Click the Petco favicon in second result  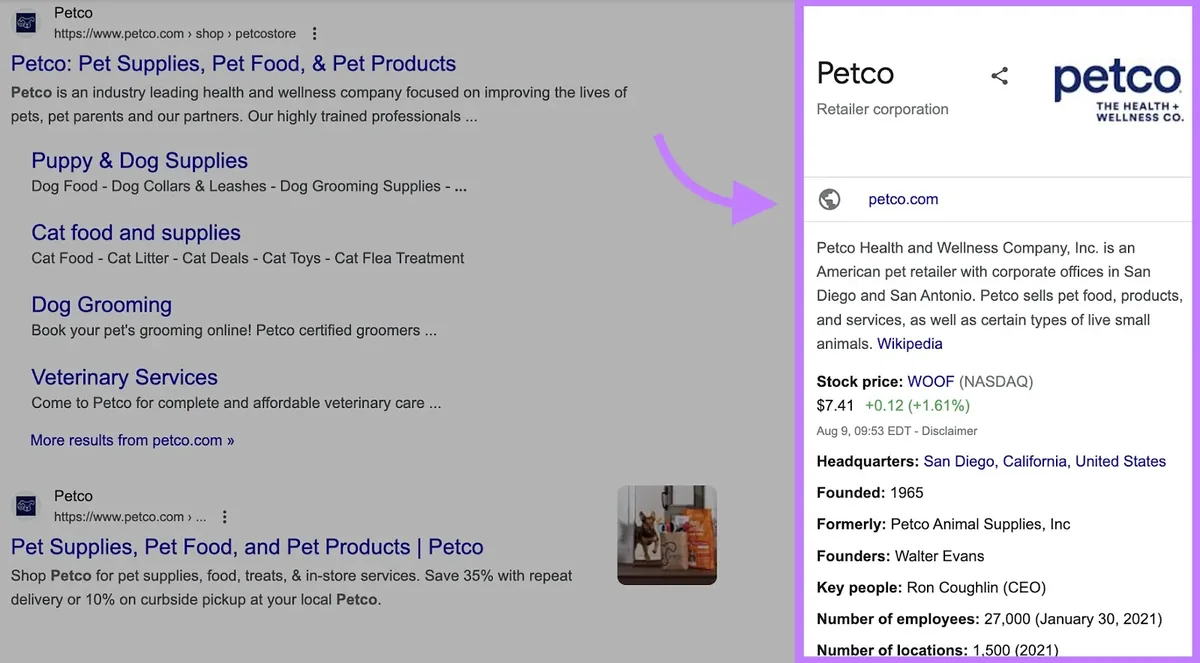(x=26, y=506)
